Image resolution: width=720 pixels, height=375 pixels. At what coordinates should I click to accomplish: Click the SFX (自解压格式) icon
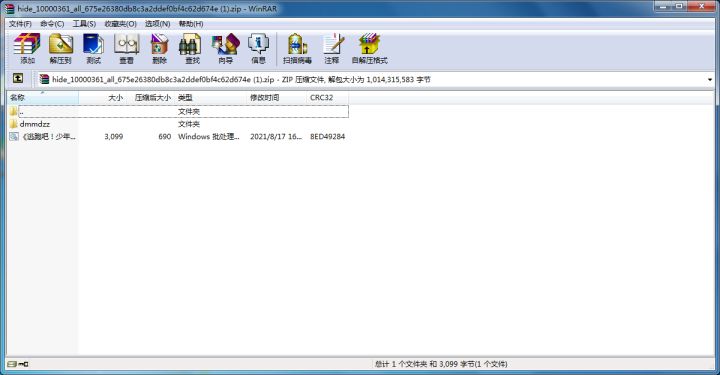click(370, 49)
